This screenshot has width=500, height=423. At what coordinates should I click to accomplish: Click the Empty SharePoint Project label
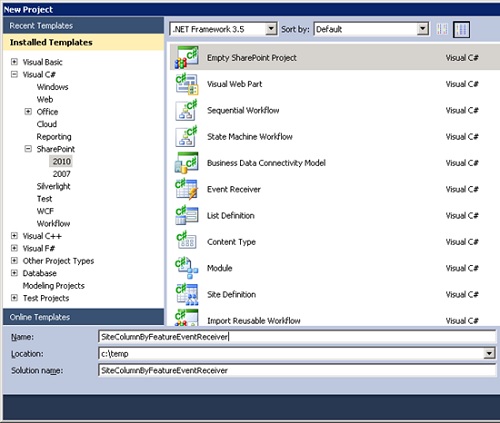click(252, 58)
